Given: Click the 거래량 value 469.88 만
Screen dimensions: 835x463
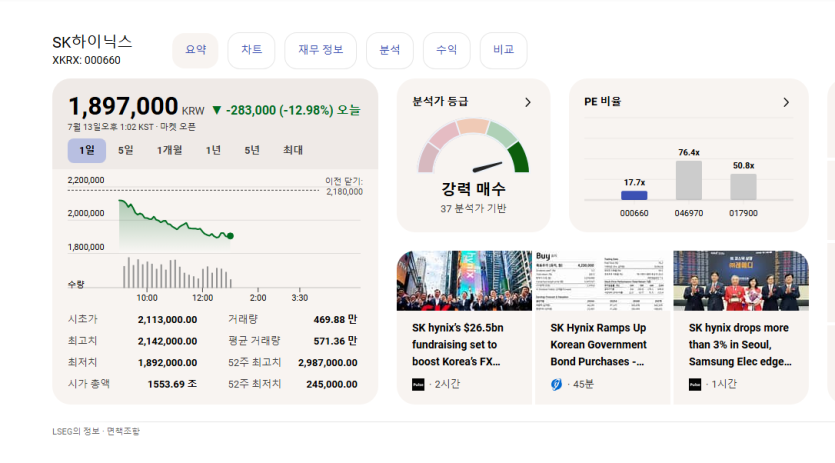Looking at the screenshot, I should pos(335,320).
